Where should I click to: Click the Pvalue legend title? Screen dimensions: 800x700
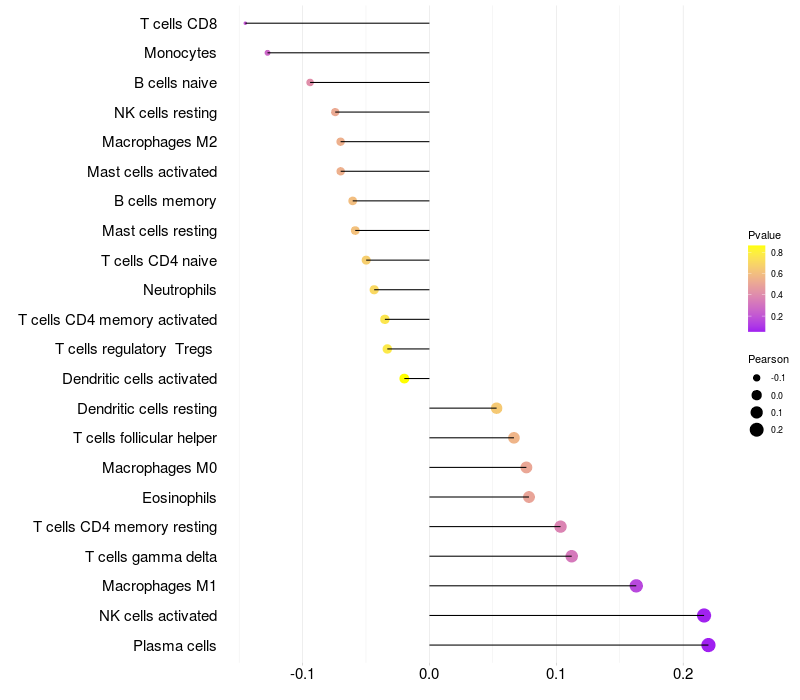pos(764,235)
